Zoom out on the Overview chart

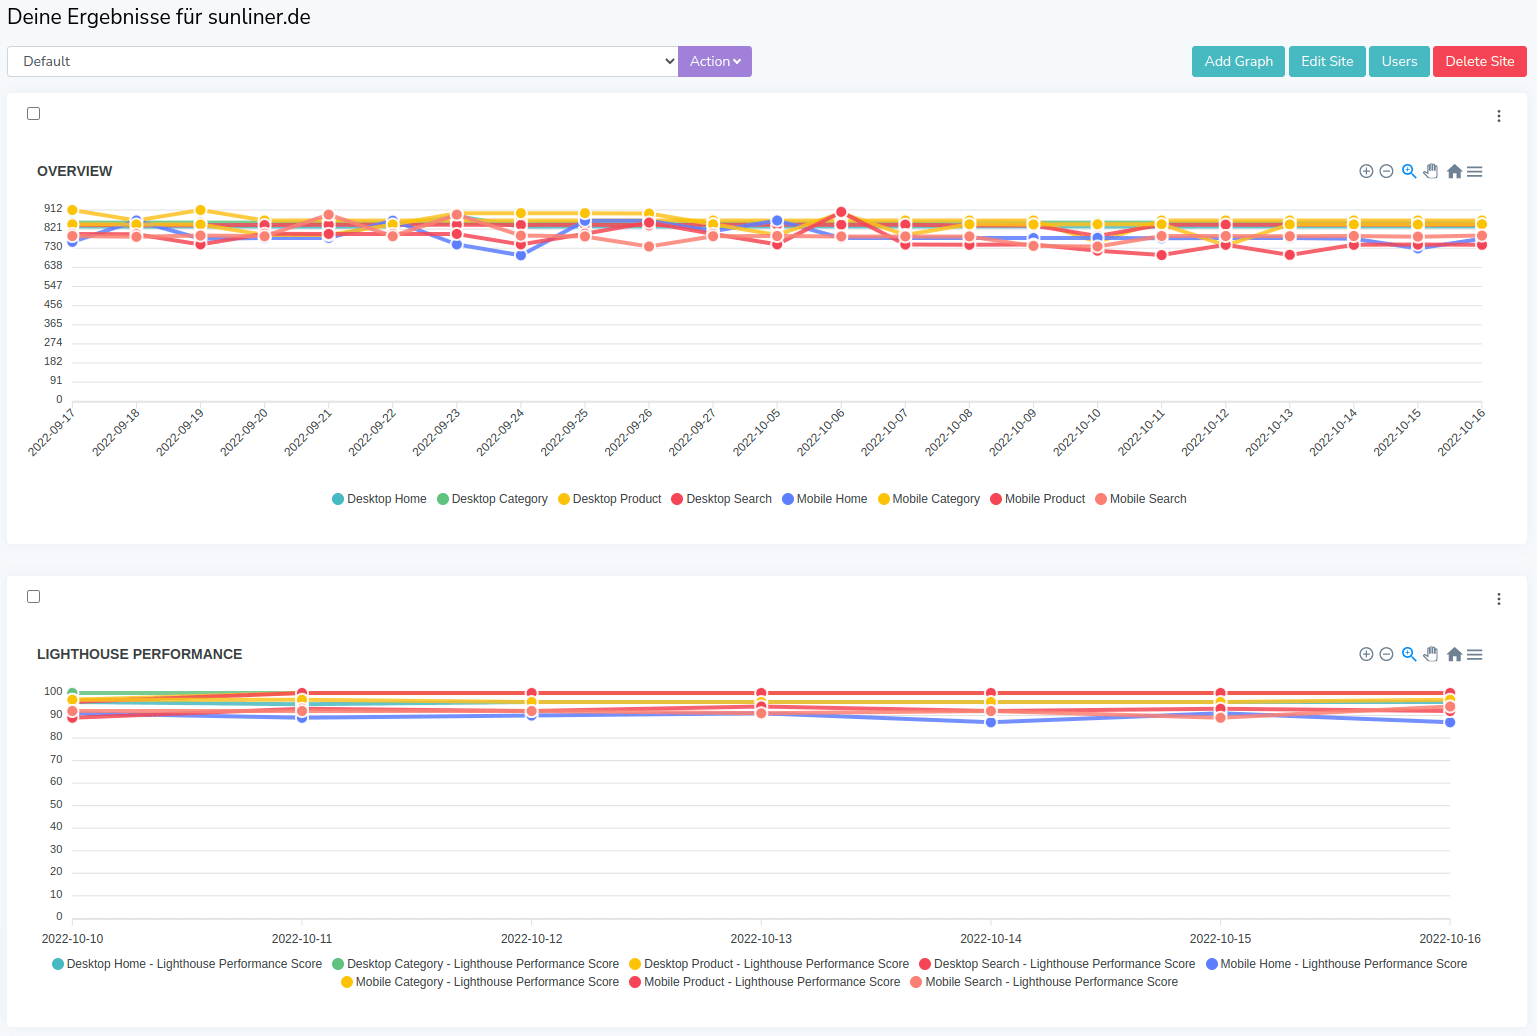coord(1386,171)
